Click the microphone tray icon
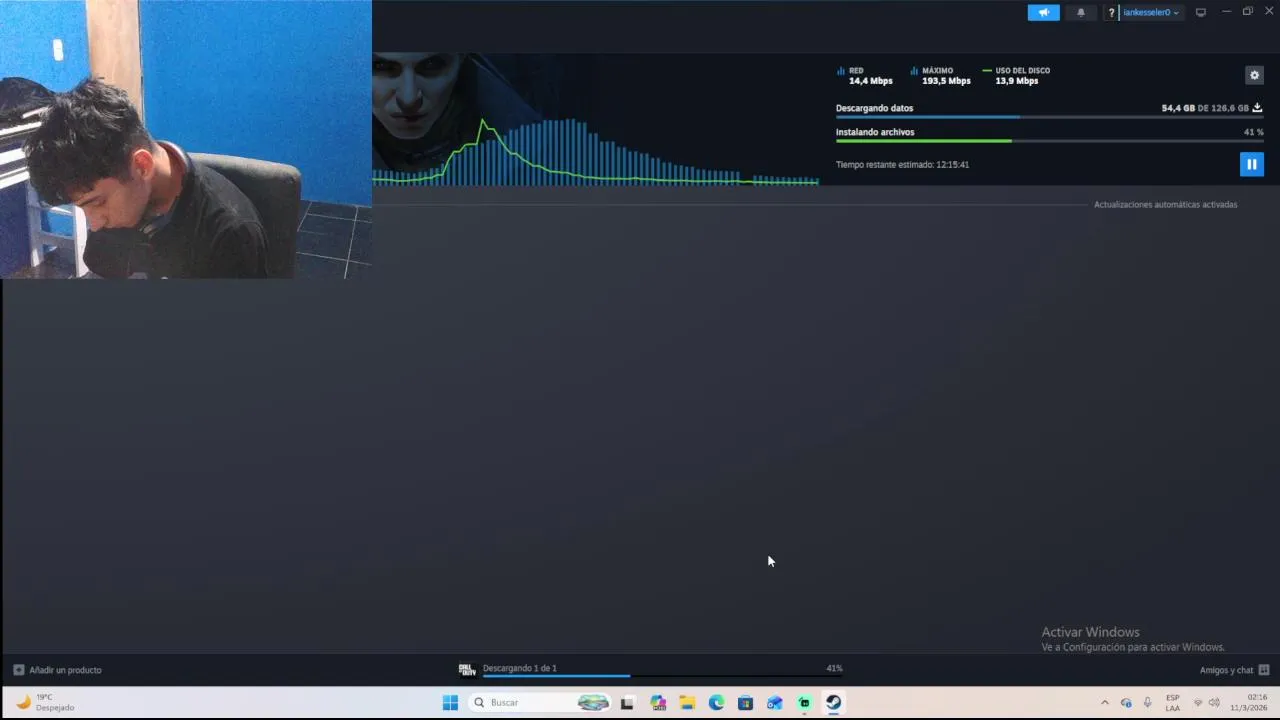Screen dimensions: 1280x720 (x=1147, y=702)
